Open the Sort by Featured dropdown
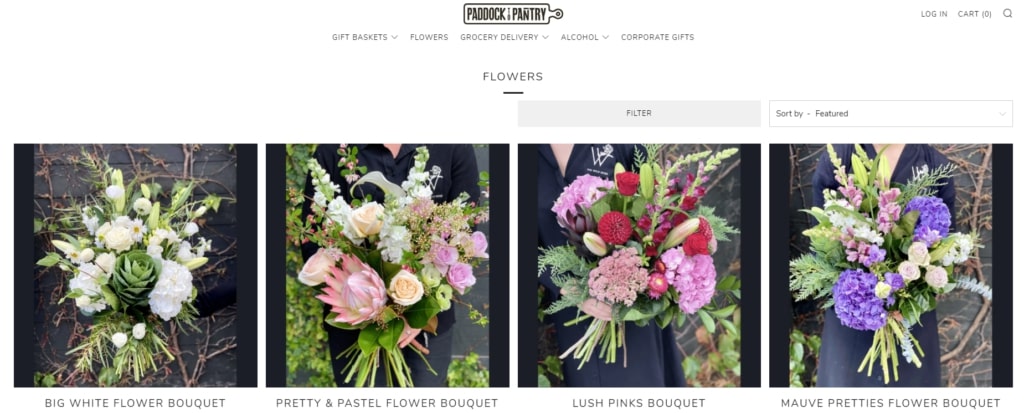Image resolution: width=1024 pixels, height=413 pixels. (x=891, y=114)
